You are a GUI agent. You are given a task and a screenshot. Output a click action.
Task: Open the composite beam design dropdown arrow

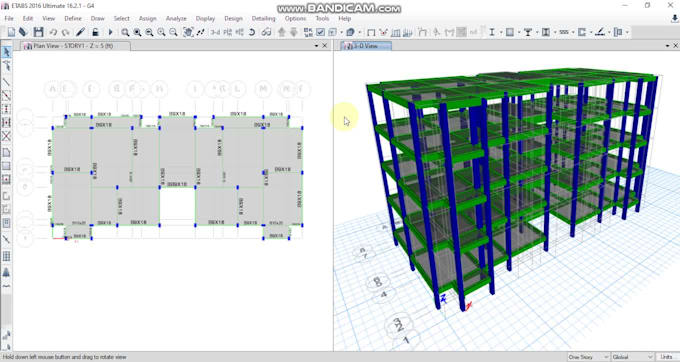(537, 33)
